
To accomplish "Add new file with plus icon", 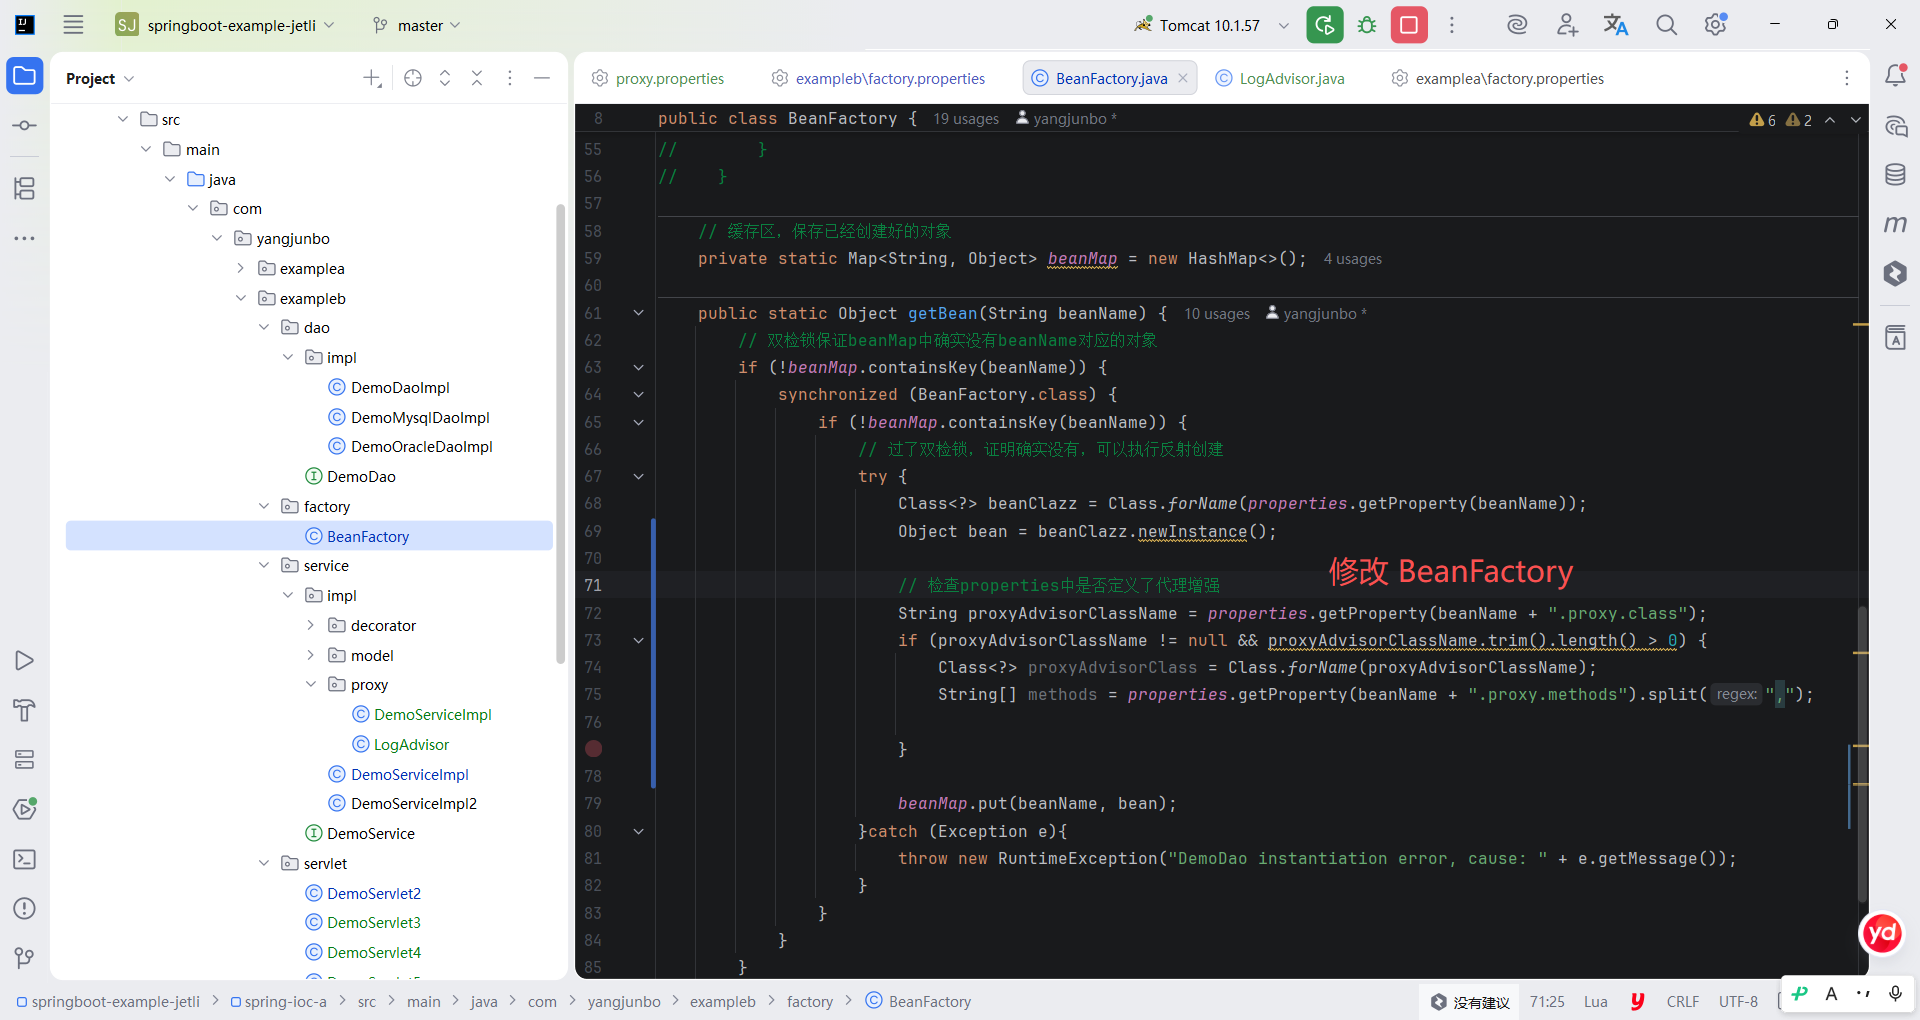I will [372, 78].
